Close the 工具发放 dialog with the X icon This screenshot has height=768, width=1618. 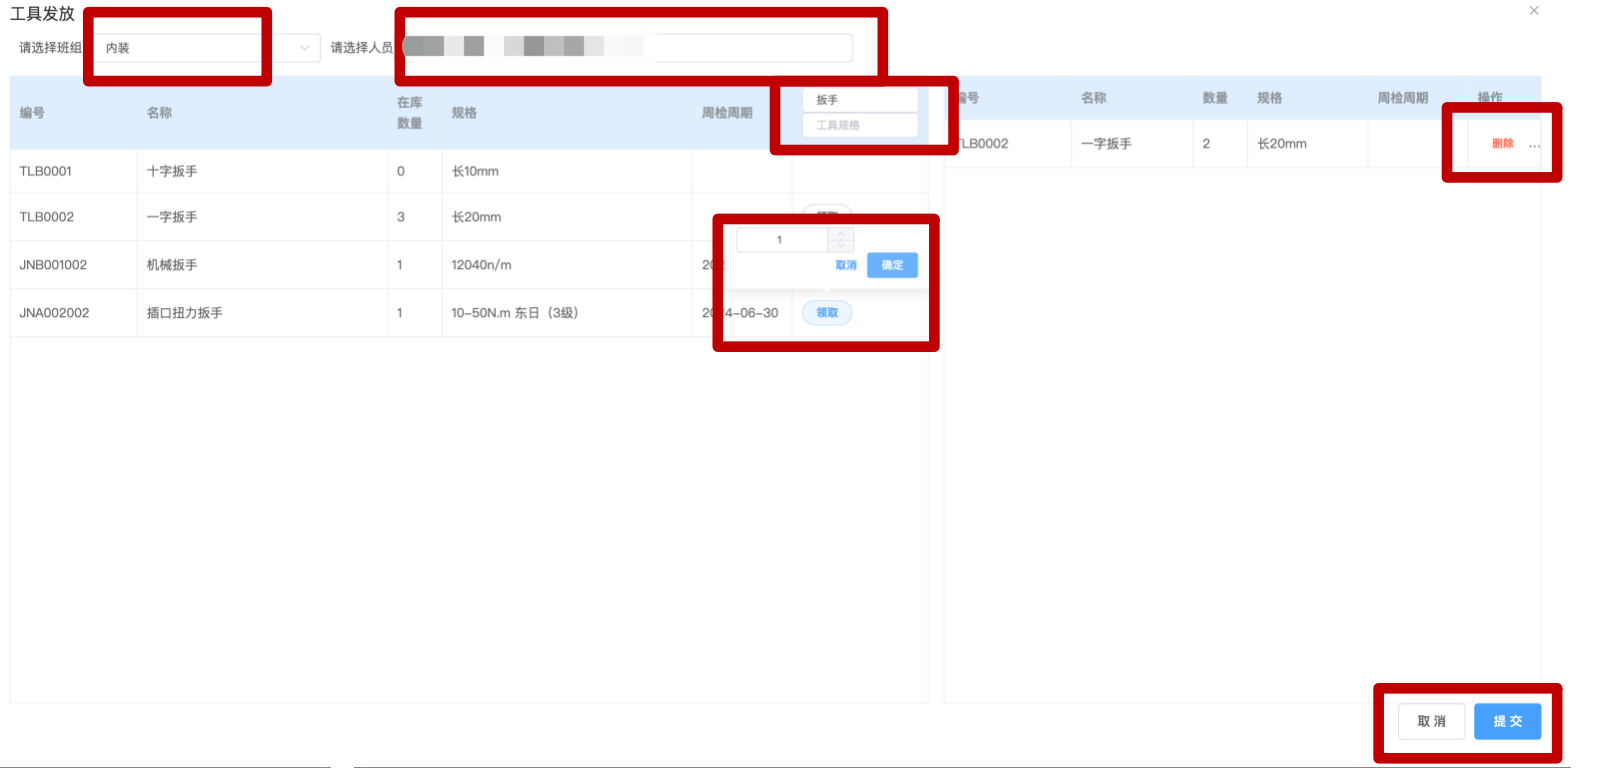point(1534,11)
